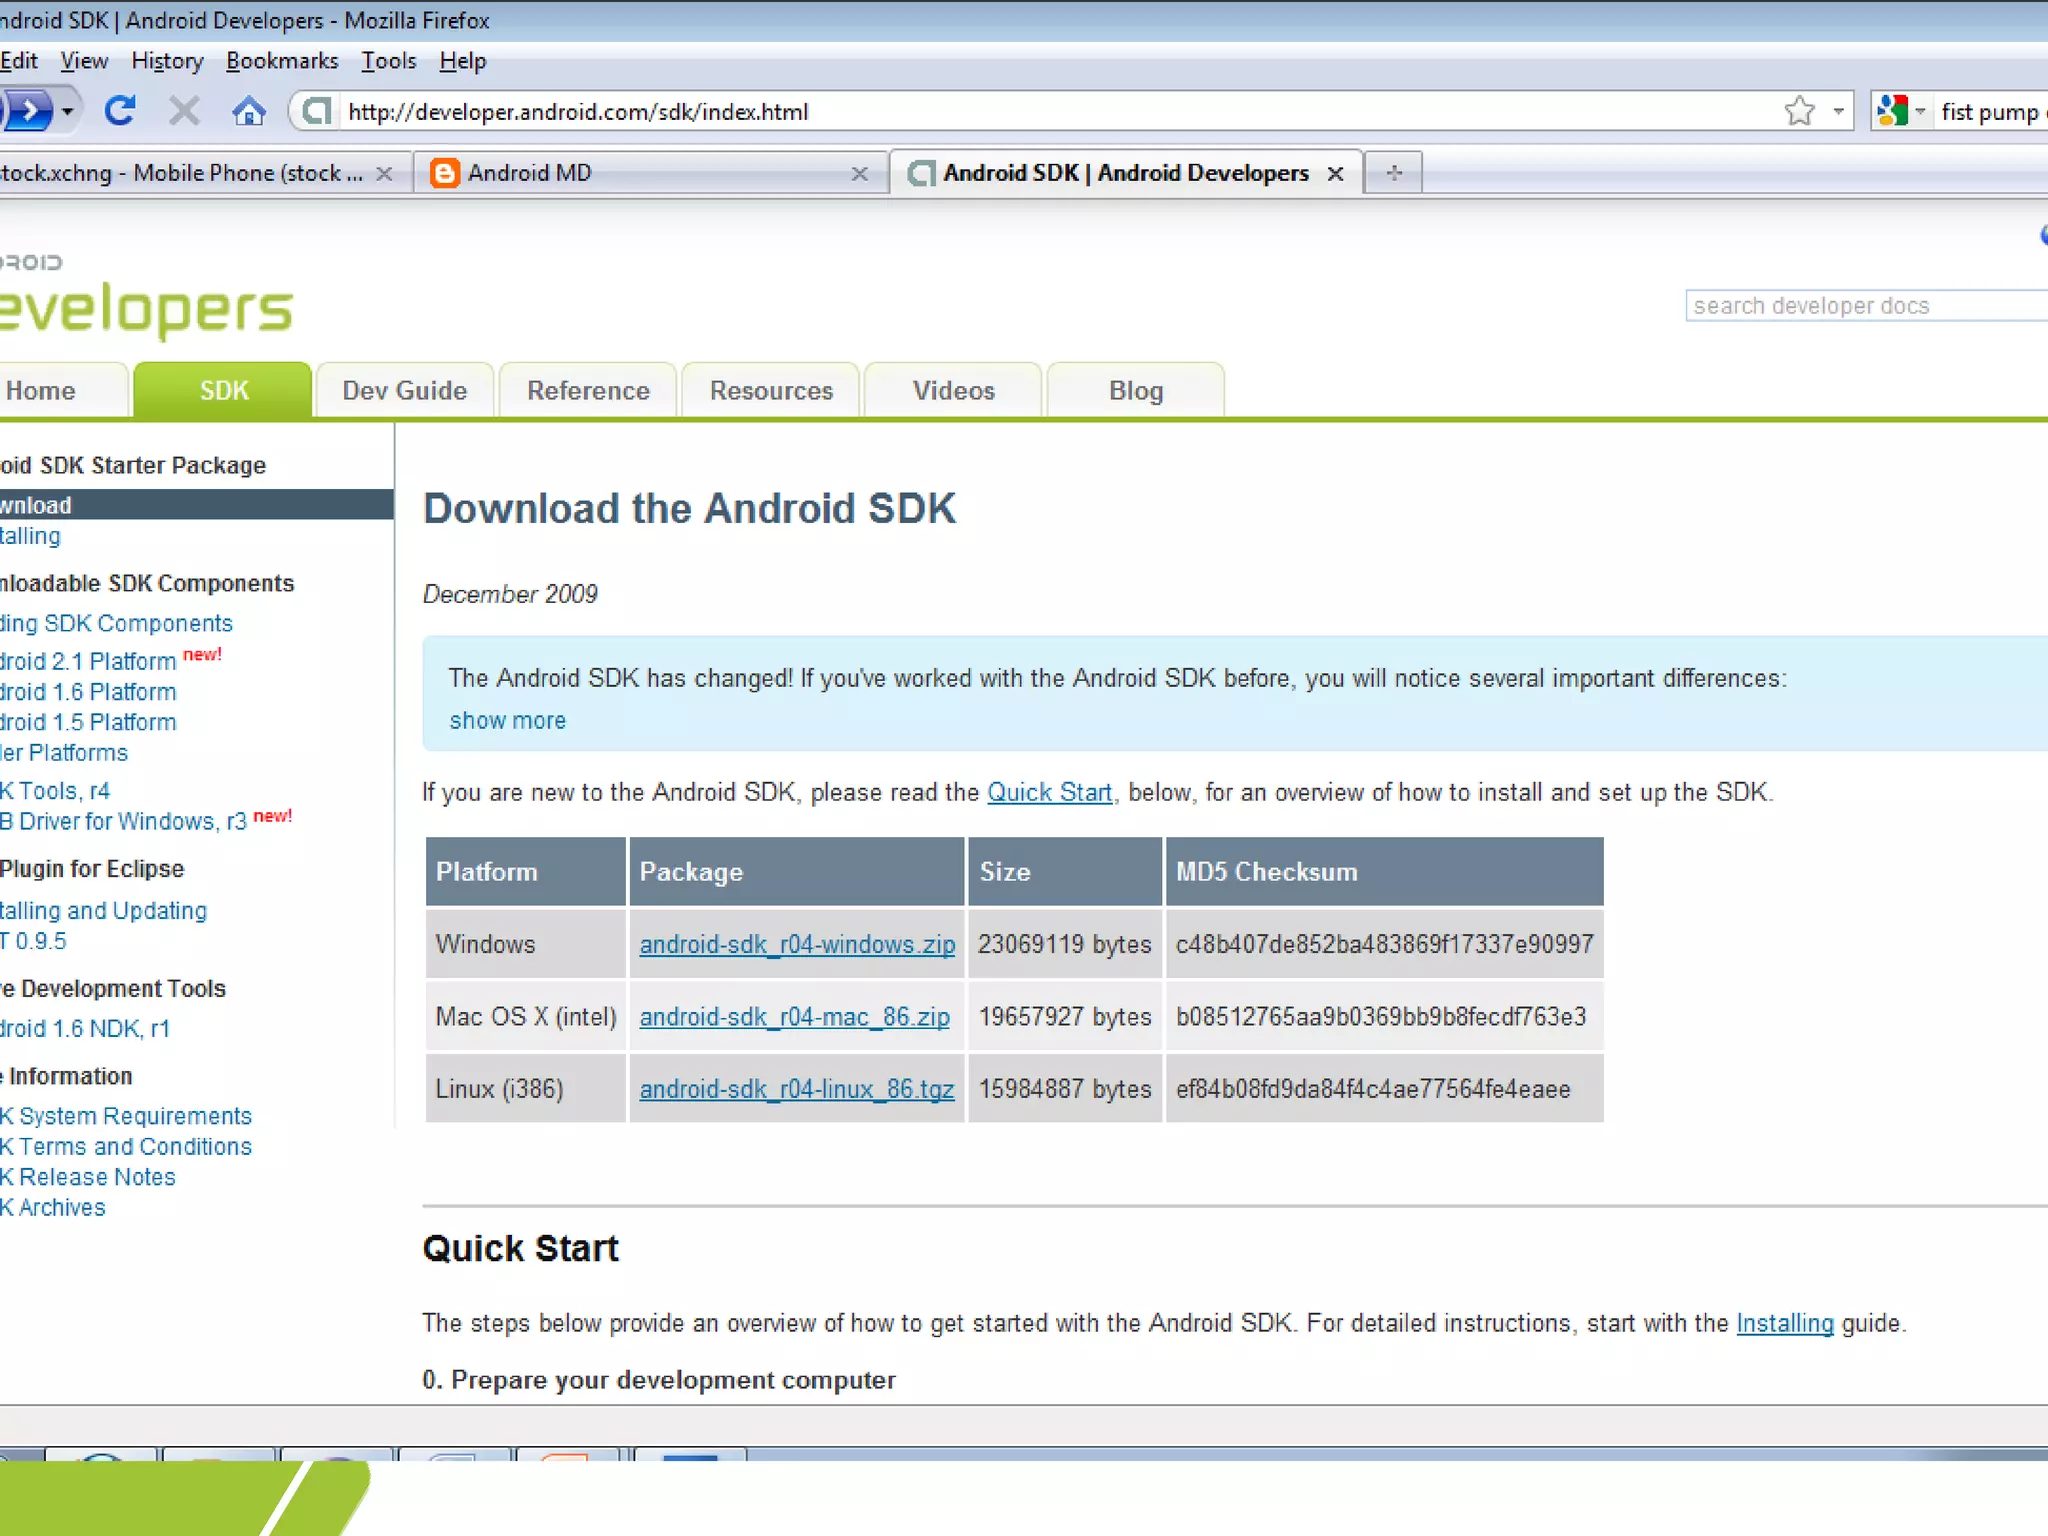The height and width of the screenshot is (1536, 2048).
Task: Click the Reload page icon
Action: [120, 111]
